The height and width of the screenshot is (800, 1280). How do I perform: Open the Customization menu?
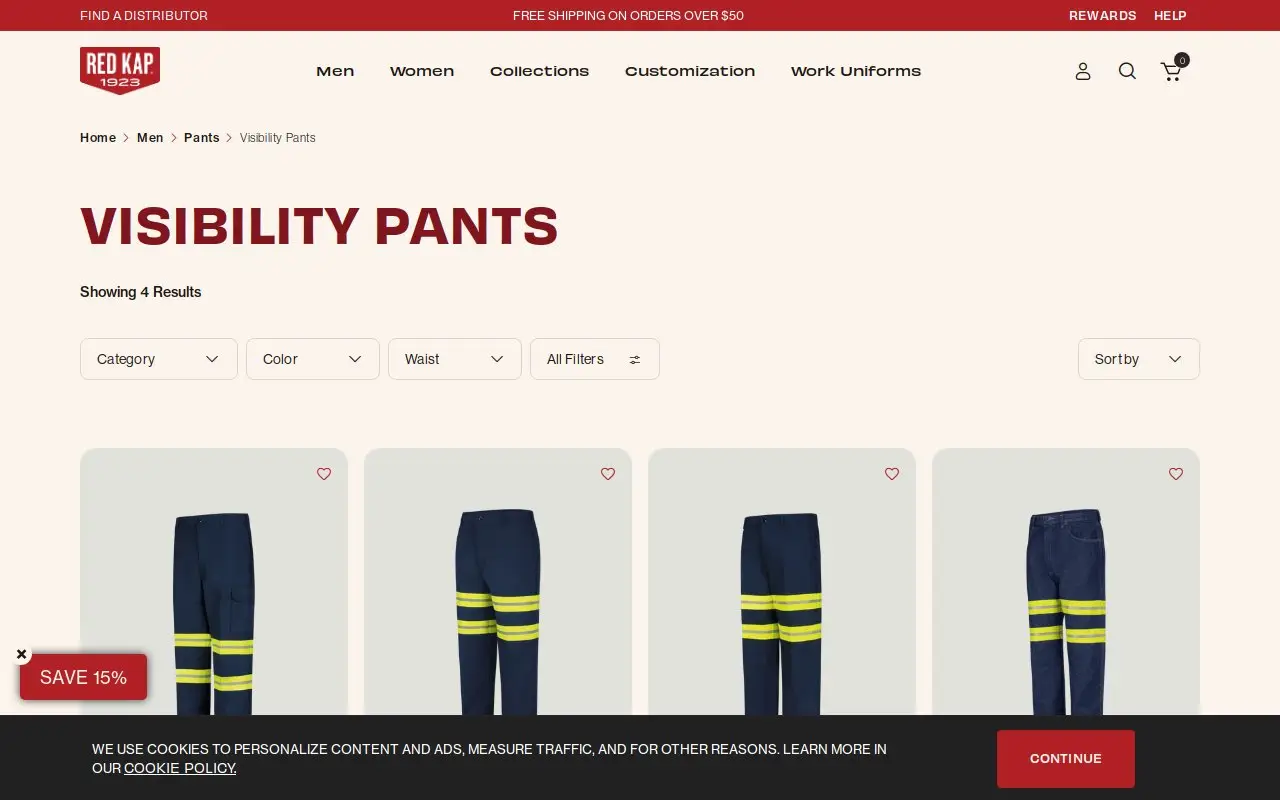(x=690, y=71)
